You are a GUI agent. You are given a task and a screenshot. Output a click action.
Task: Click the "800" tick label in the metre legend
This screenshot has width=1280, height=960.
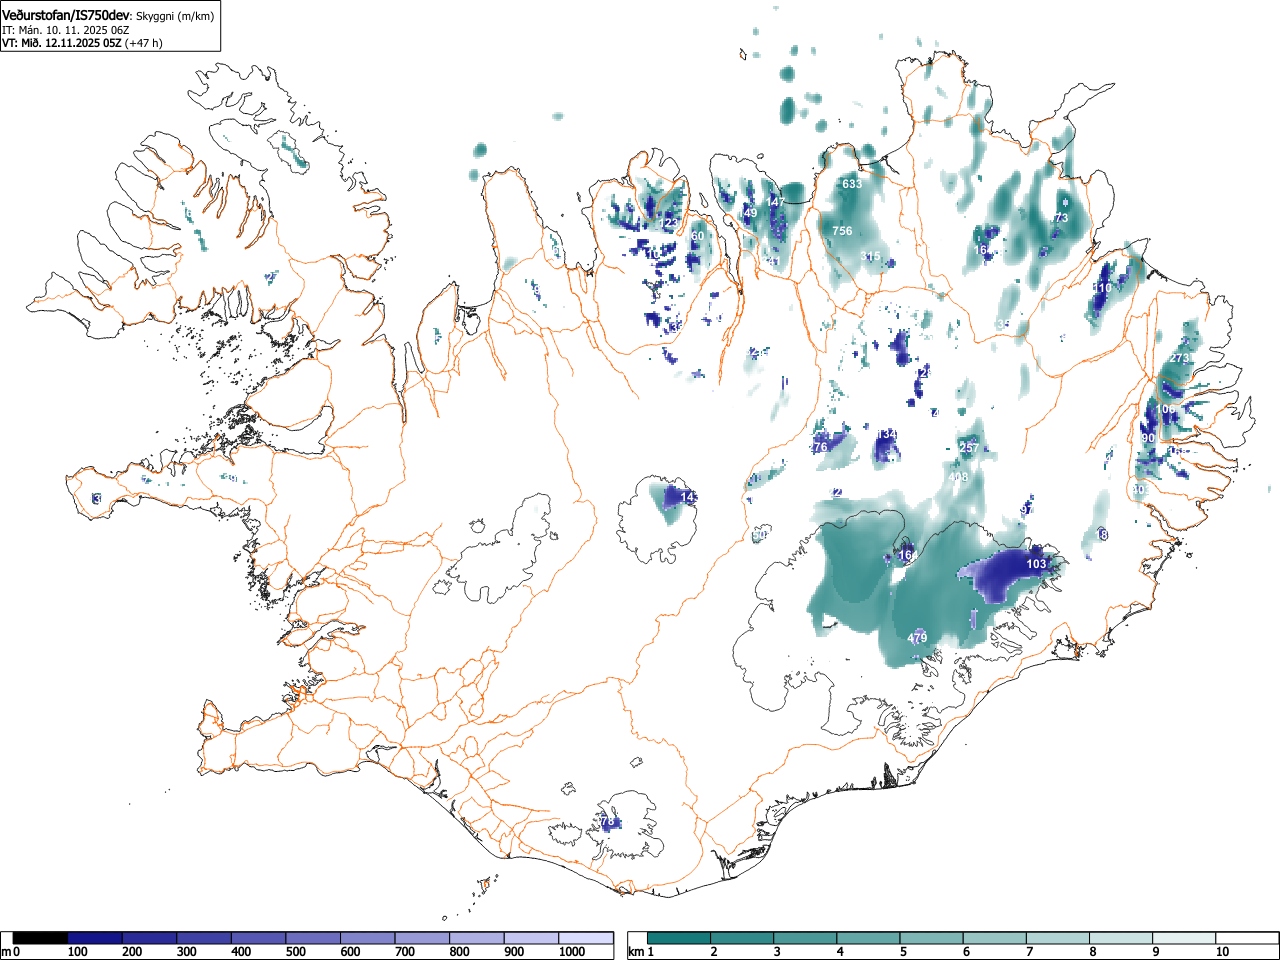pos(459,952)
